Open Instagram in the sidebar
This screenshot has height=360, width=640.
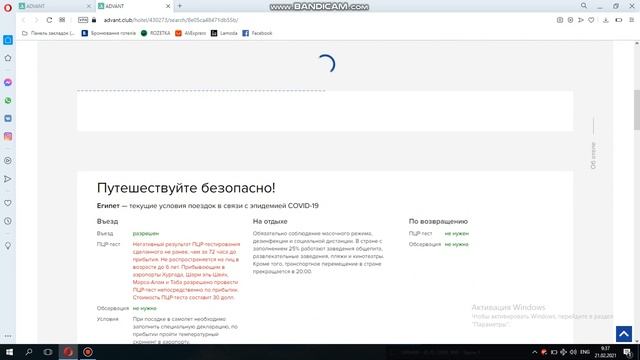pos(8,136)
